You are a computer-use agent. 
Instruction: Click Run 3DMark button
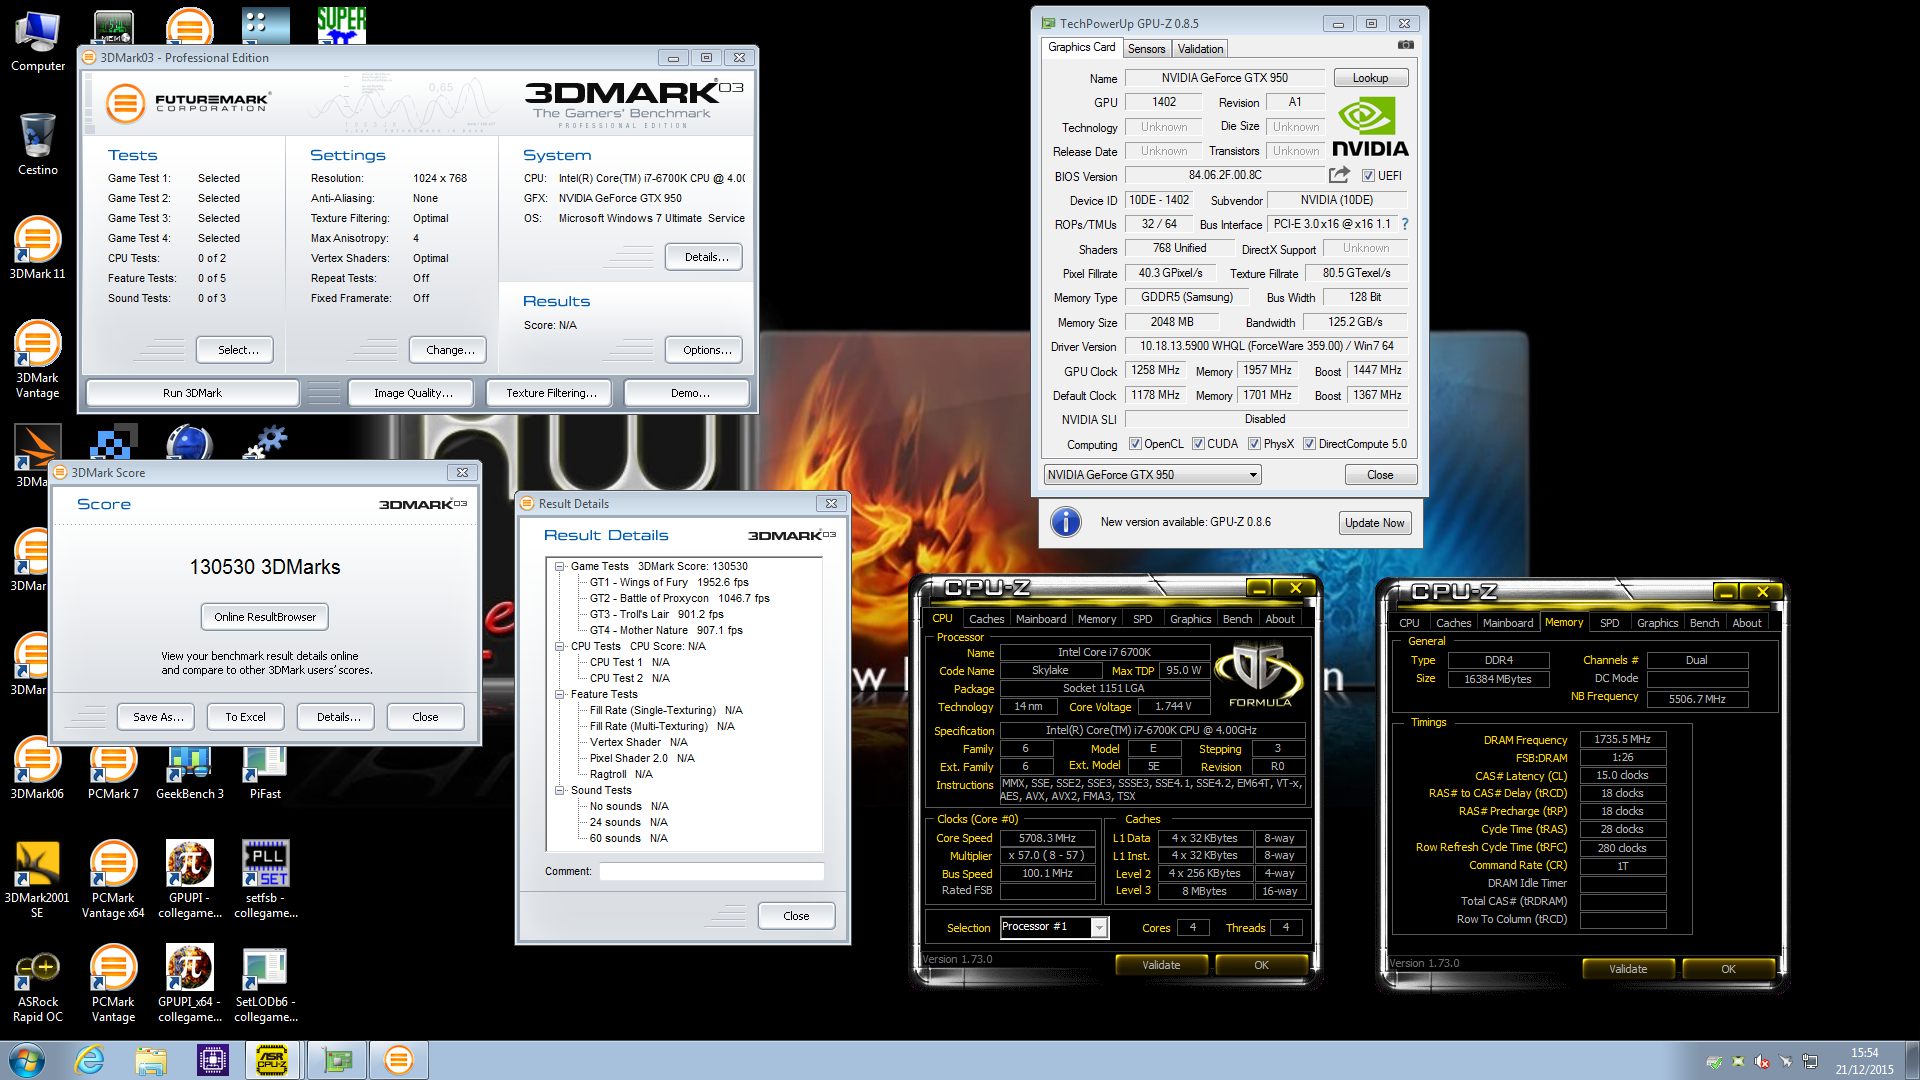tap(192, 393)
